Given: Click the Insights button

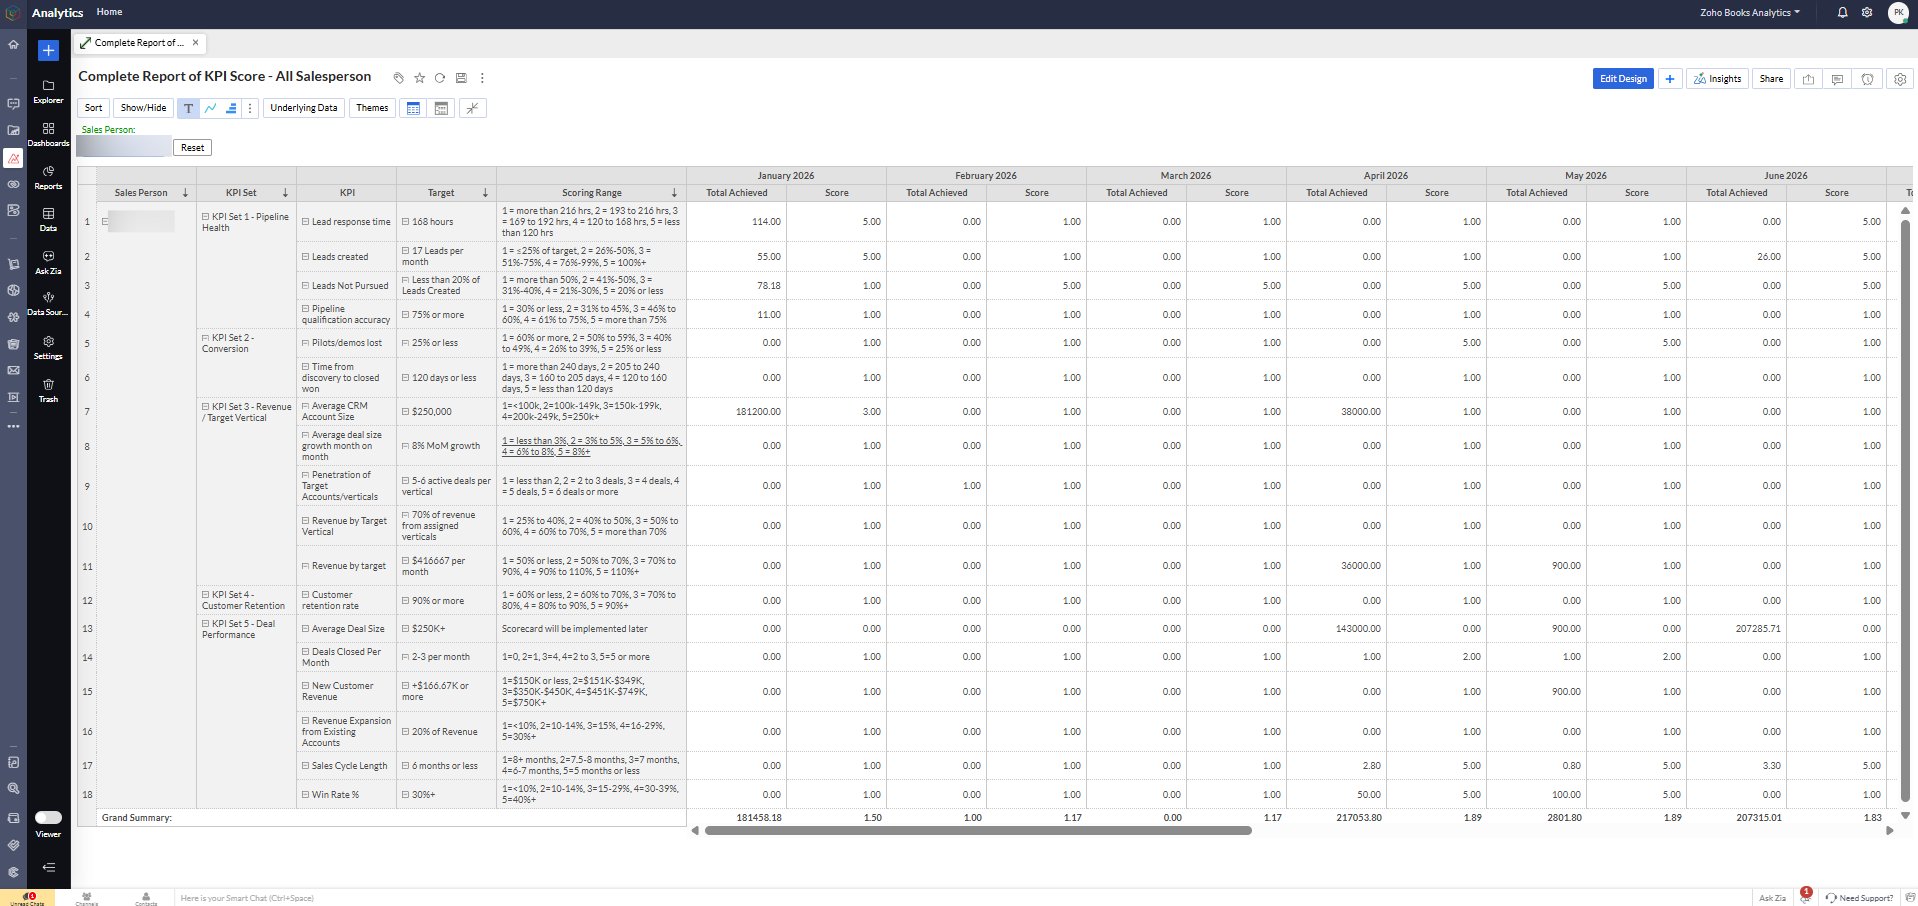Looking at the screenshot, I should point(1717,79).
